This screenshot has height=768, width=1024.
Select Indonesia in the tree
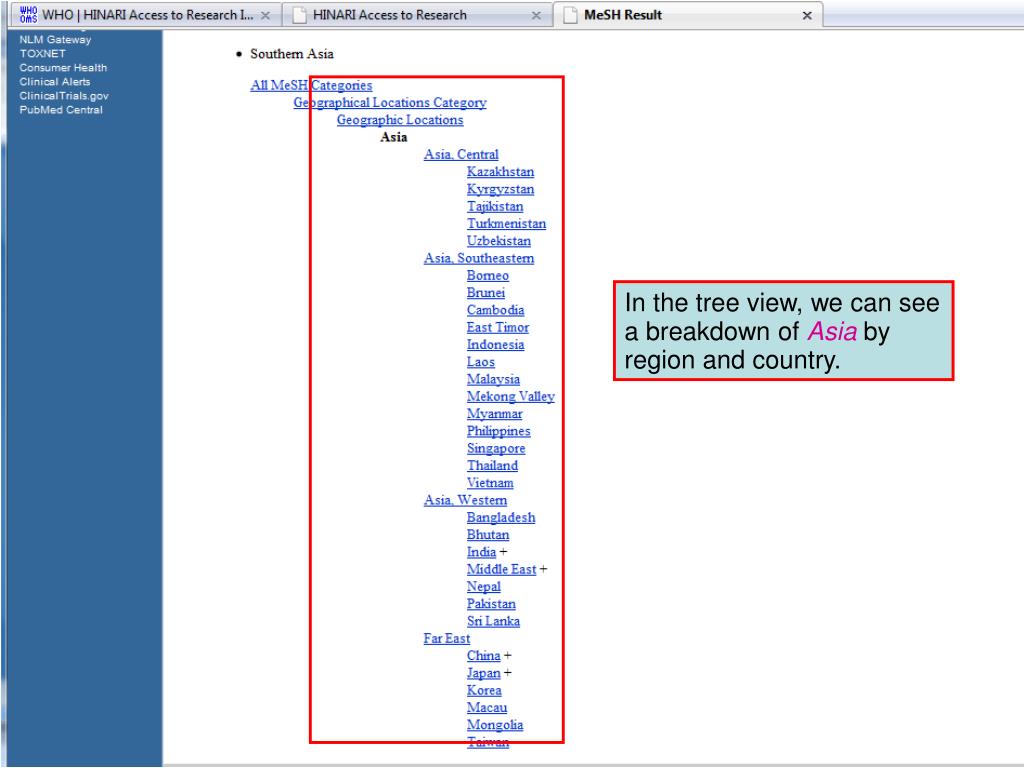496,345
